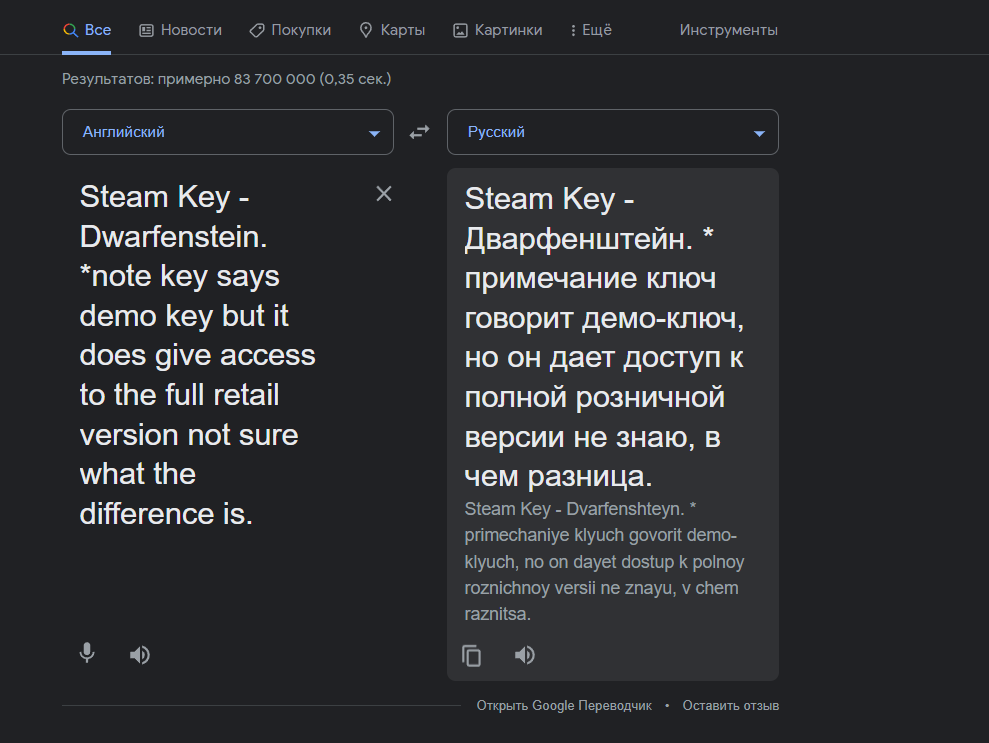Expand the Ещё menu
This screenshot has width=989, height=743.
point(591,30)
